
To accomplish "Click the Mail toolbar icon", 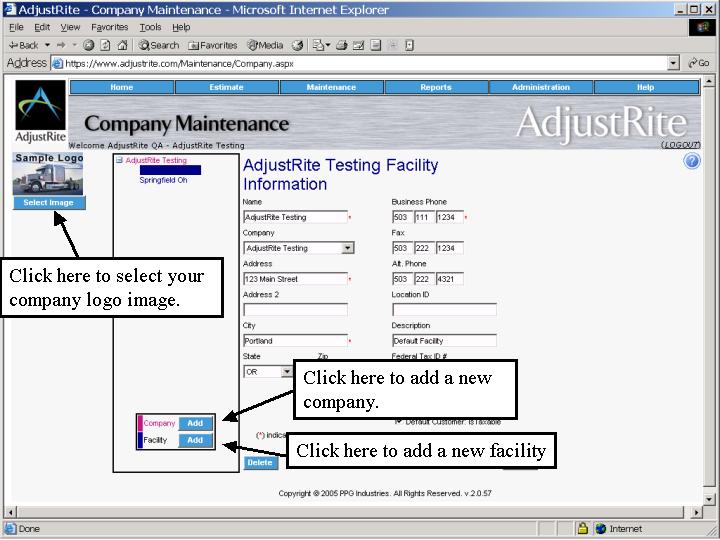I will [x=318, y=45].
